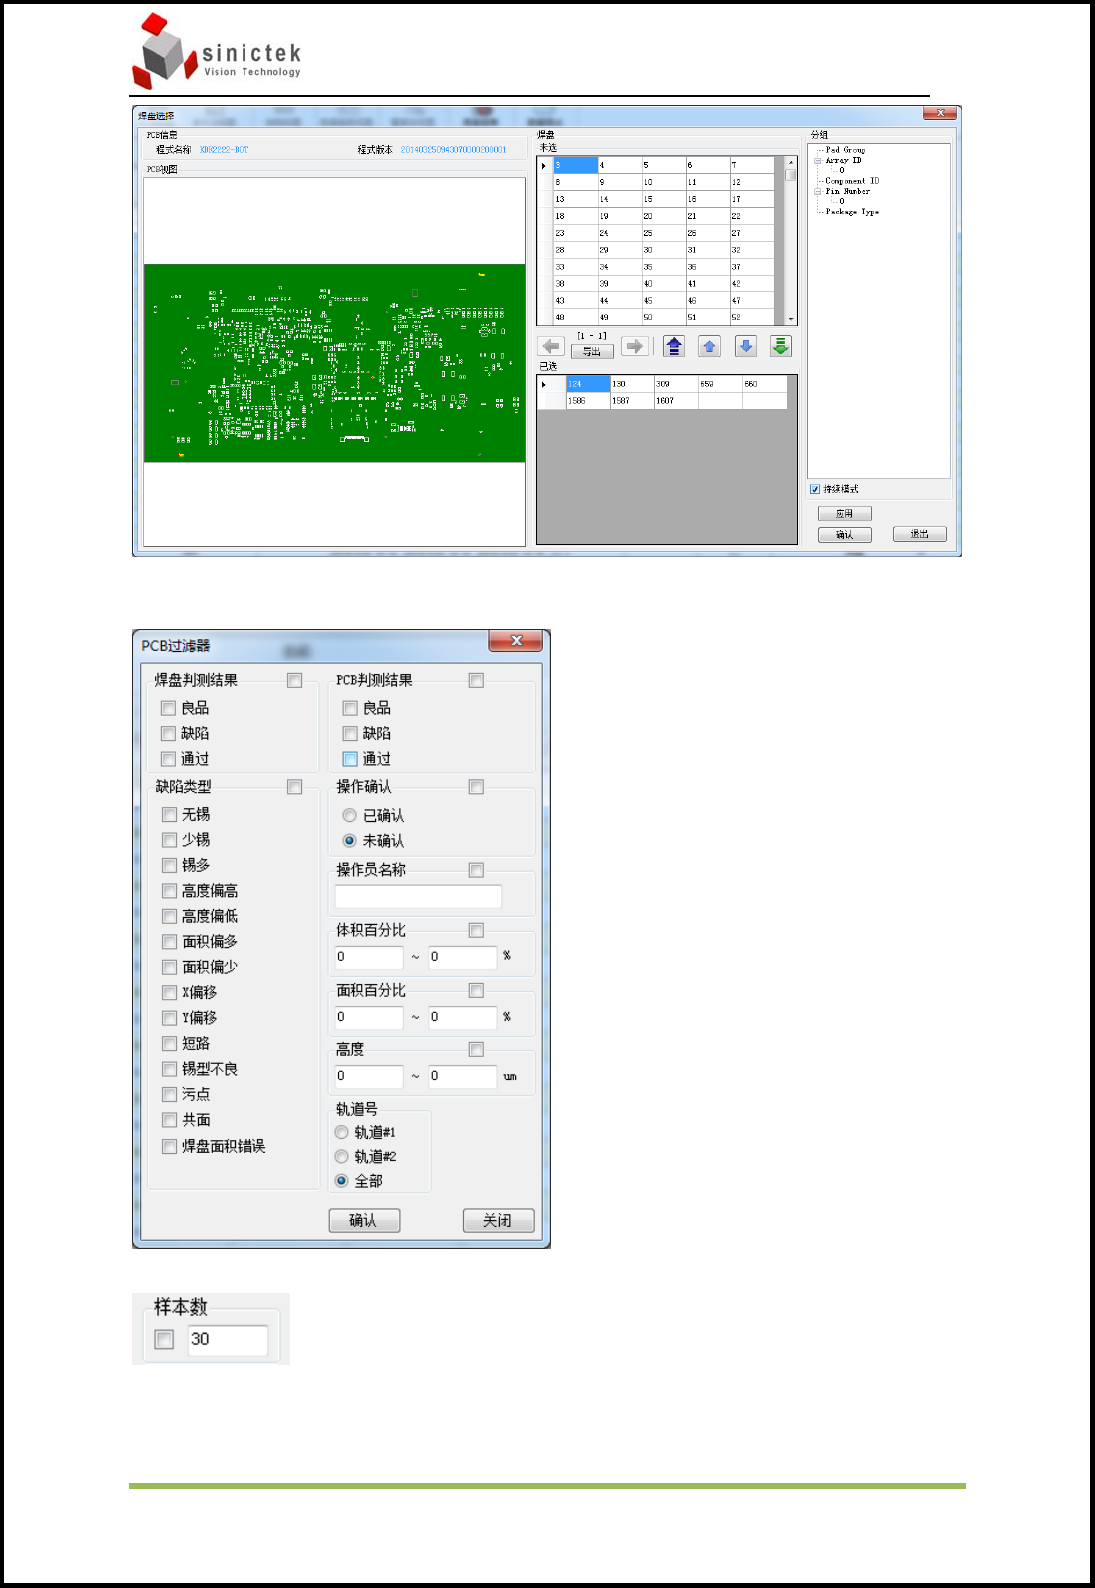Enable the 操作确认 group checkbox
The image size is (1095, 1588).
point(476,787)
